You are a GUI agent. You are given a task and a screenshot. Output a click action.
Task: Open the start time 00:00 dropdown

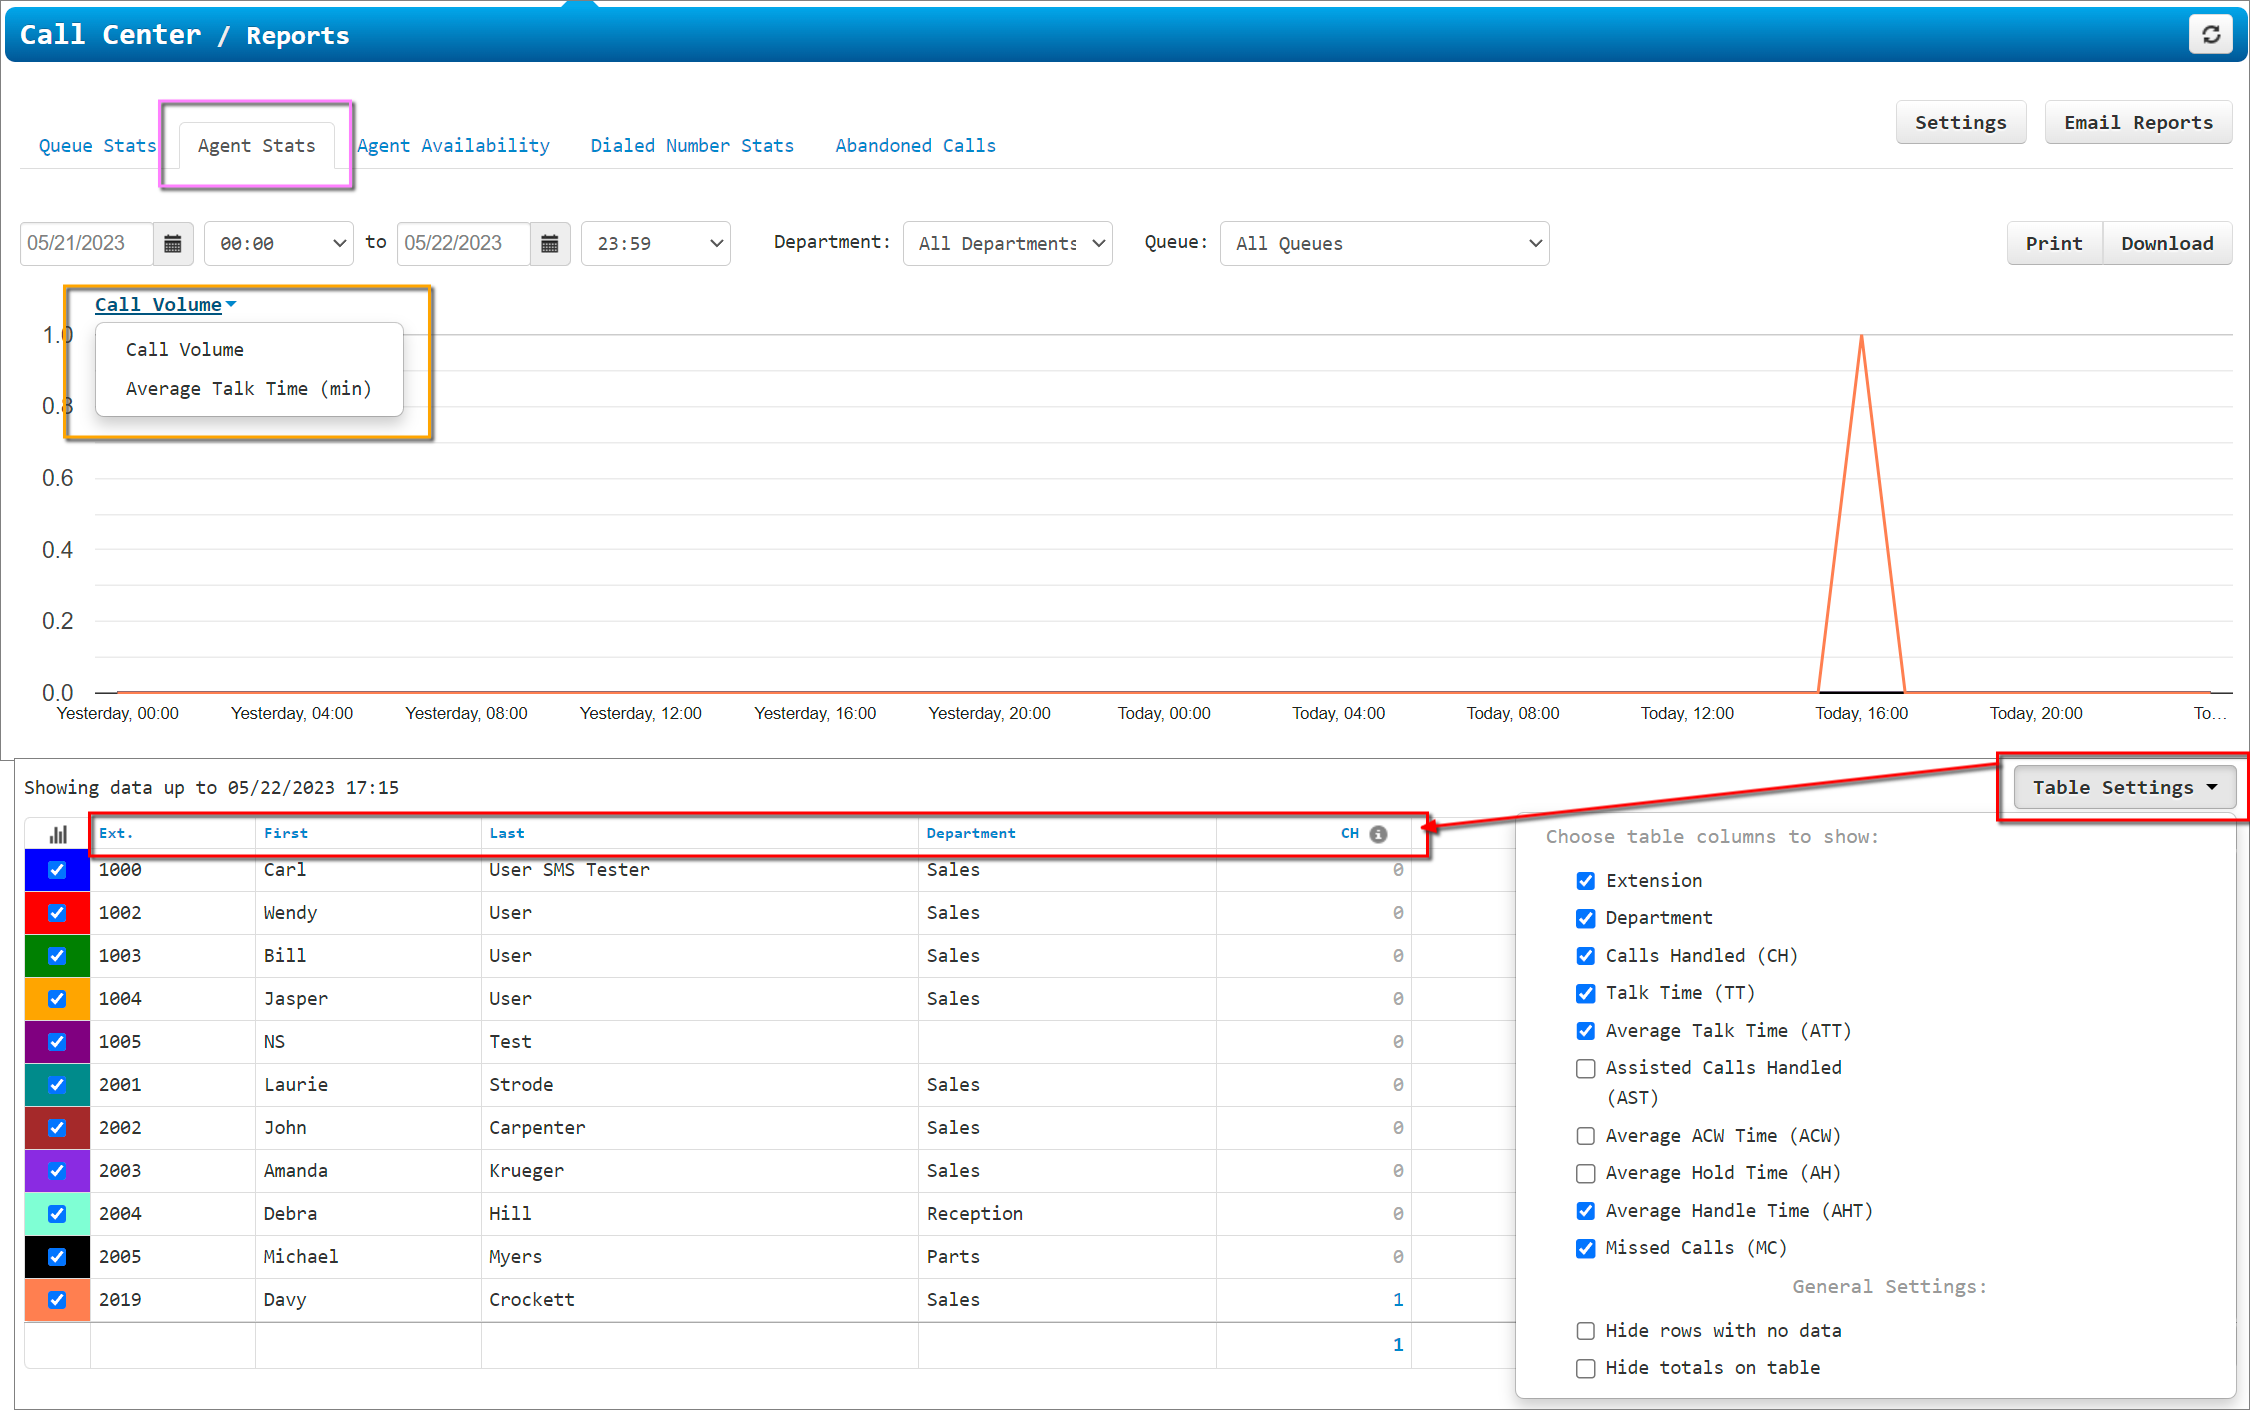tap(279, 244)
